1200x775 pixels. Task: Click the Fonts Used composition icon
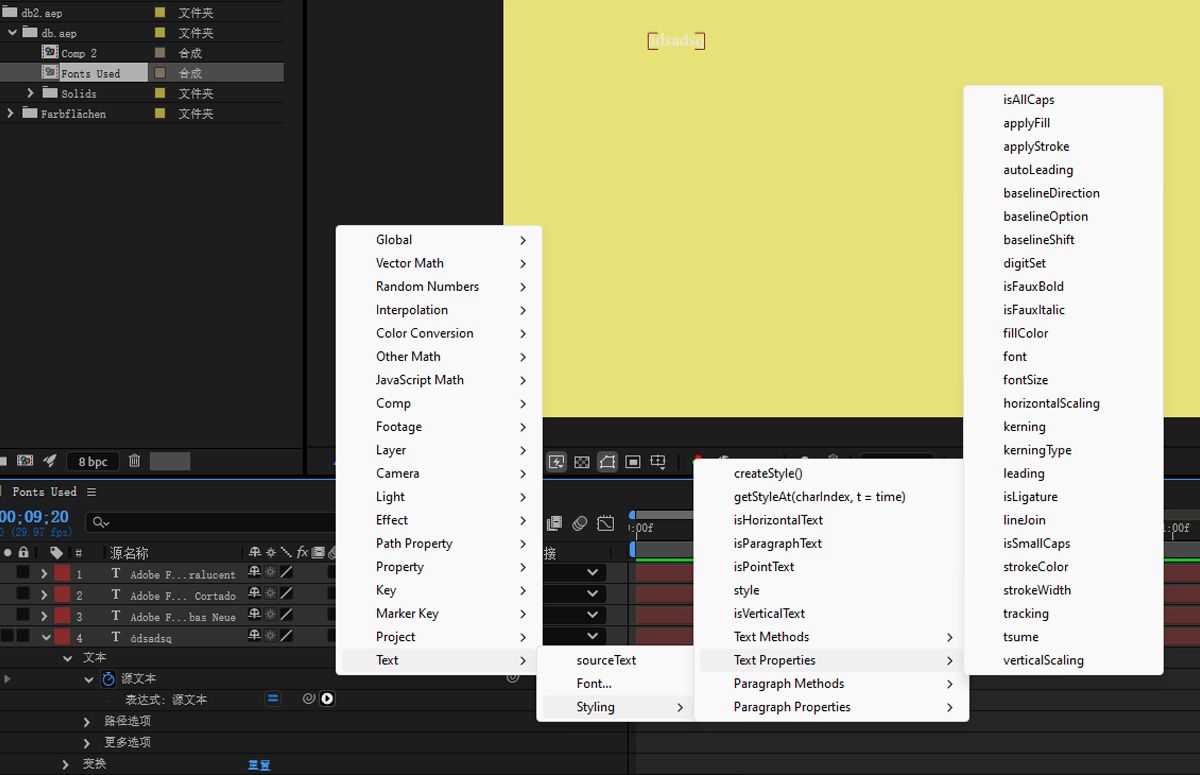[50, 72]
